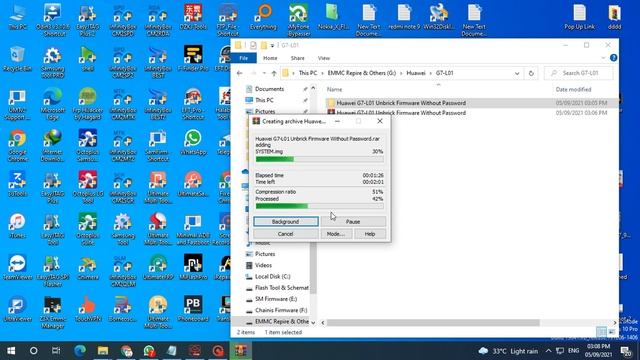Open File Explorer from the taskbar
640x360 pixels.
103,351
